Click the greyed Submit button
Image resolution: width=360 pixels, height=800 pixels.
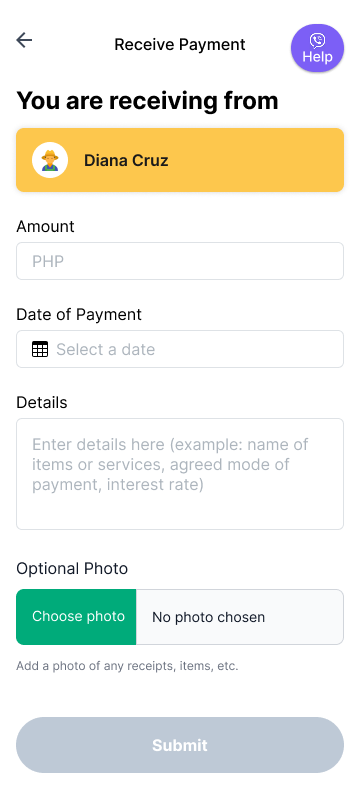point(180,745)
